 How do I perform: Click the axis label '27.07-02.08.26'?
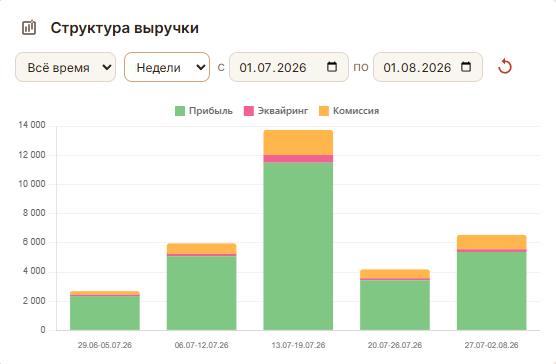pyautogui.click(x=491, y=345)
